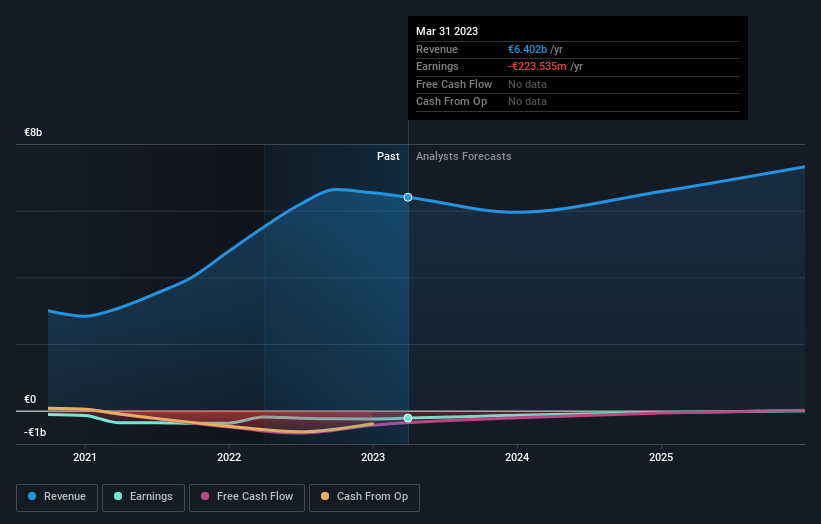Click the Earnings row label in tooltip

(x=437, y=66)
